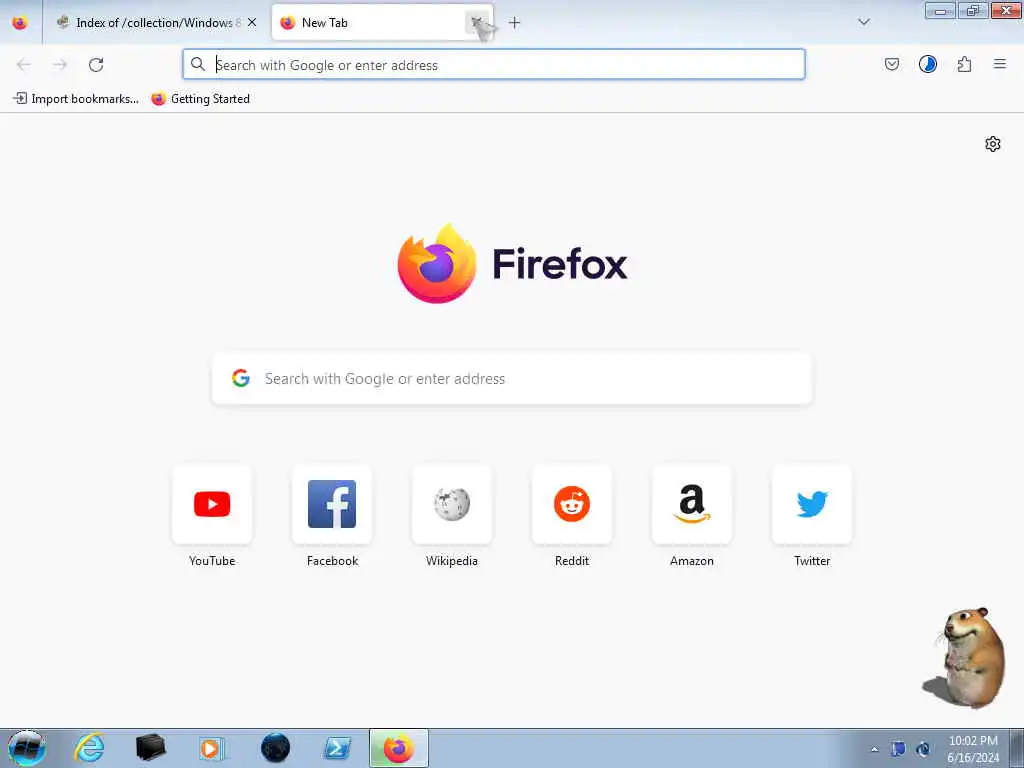Open the Getting Started bookmark
This screenshot has width=1024, height=768.
200,99
